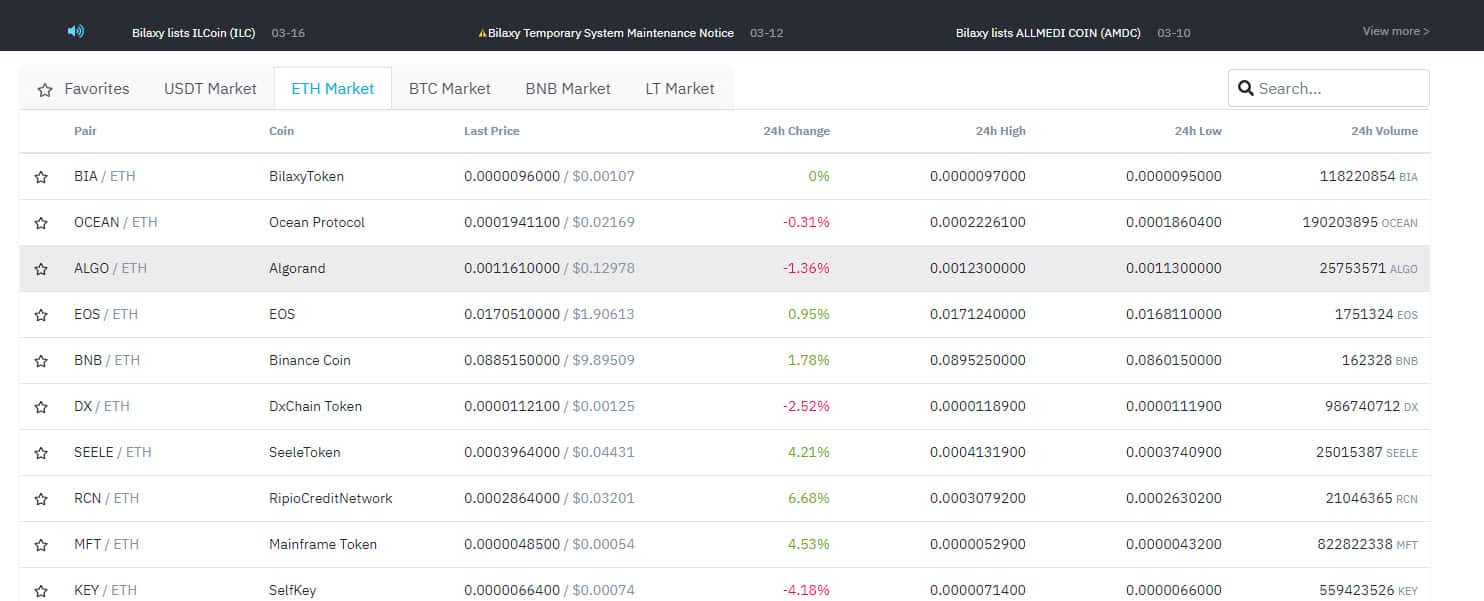
Task: Click the SelfKey coin name
Action: pyautogui.click(x=293, y=590)
